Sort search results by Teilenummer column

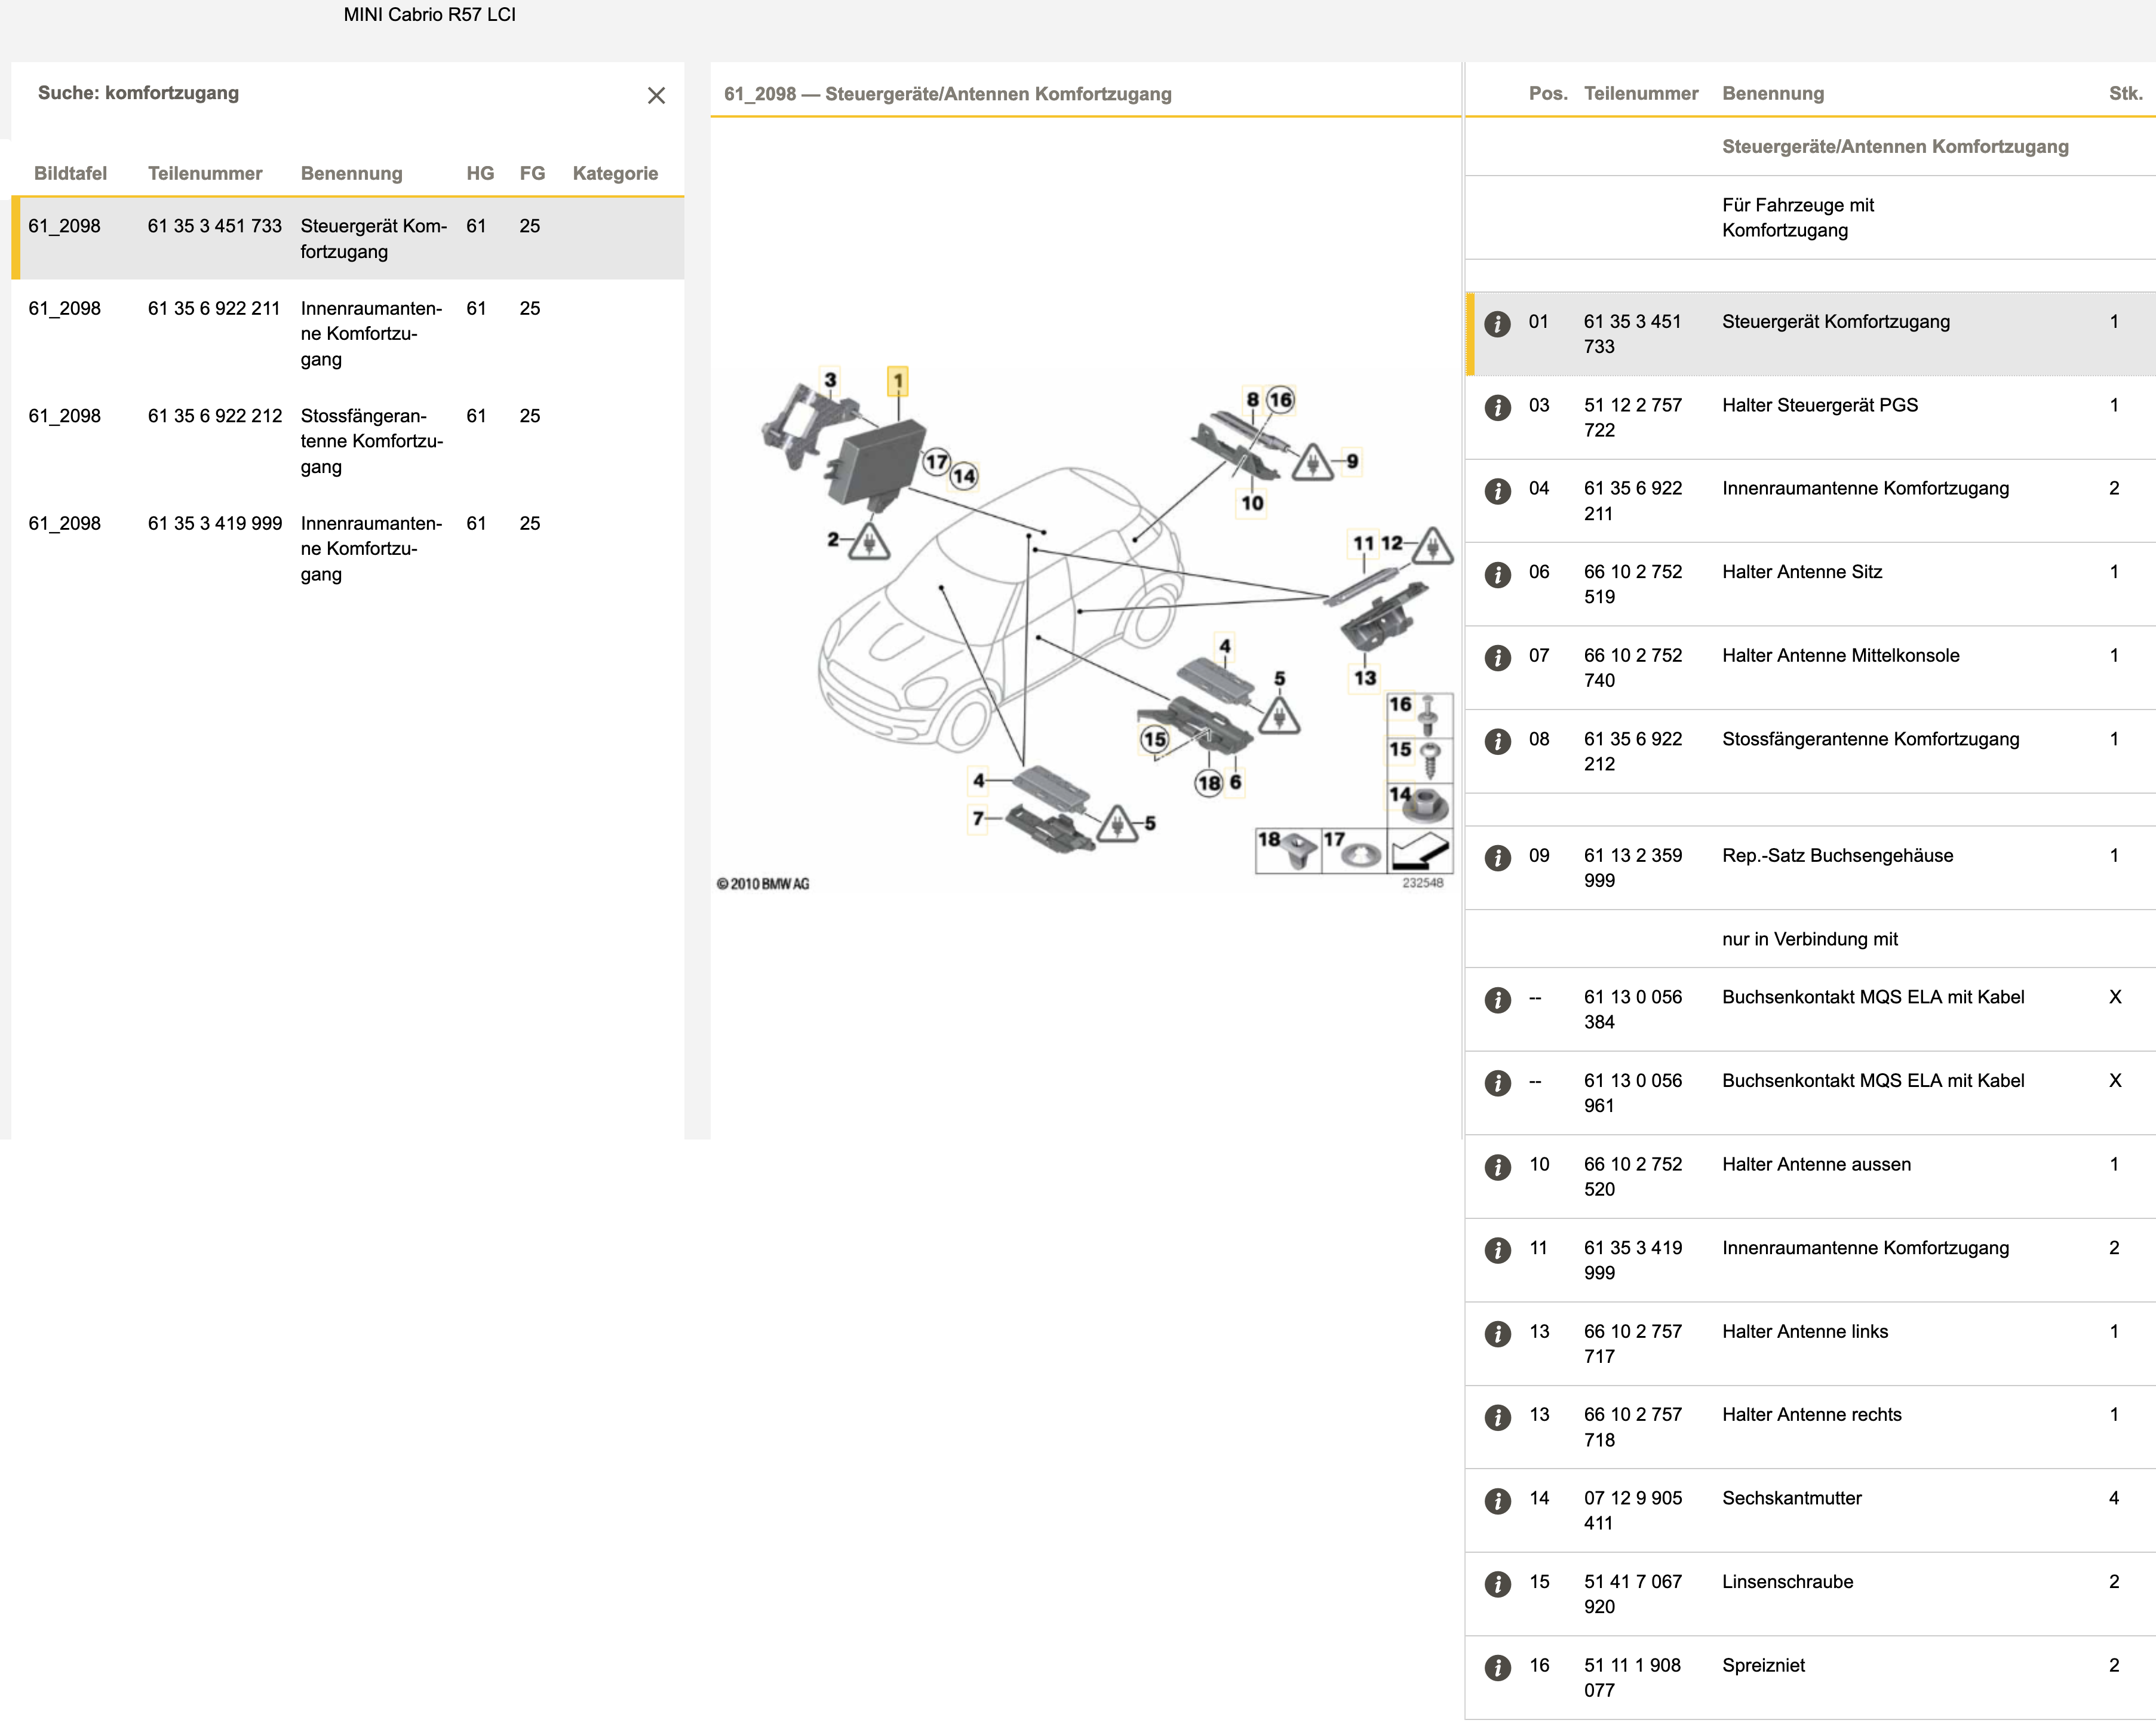click(205, 173)
